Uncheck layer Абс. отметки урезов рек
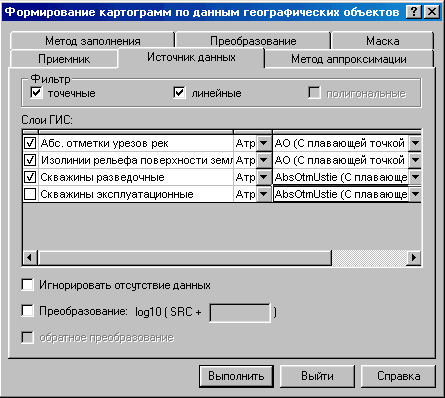 [x=30, y=143]
